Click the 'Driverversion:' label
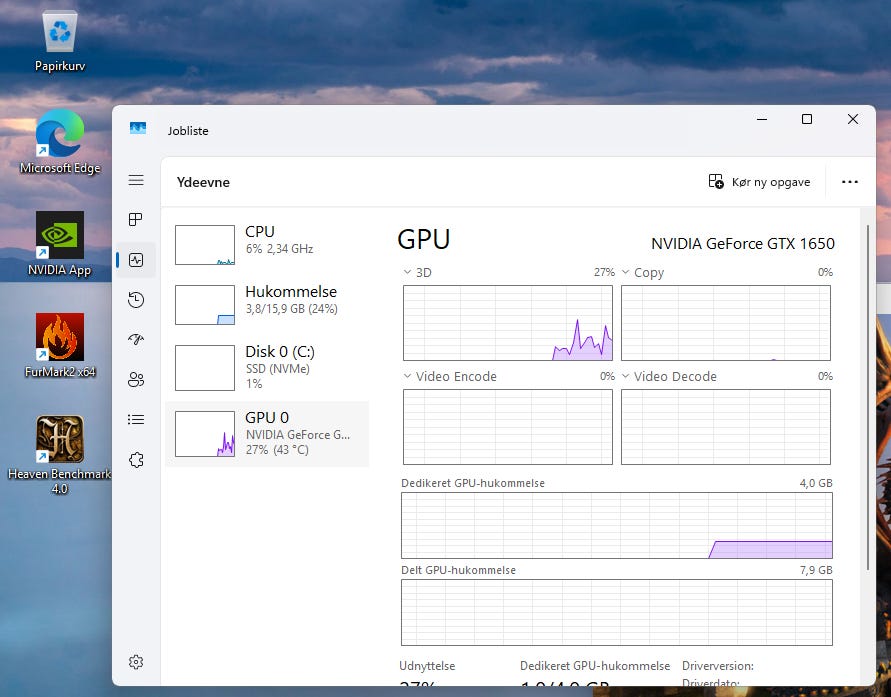 pos(718,666)
